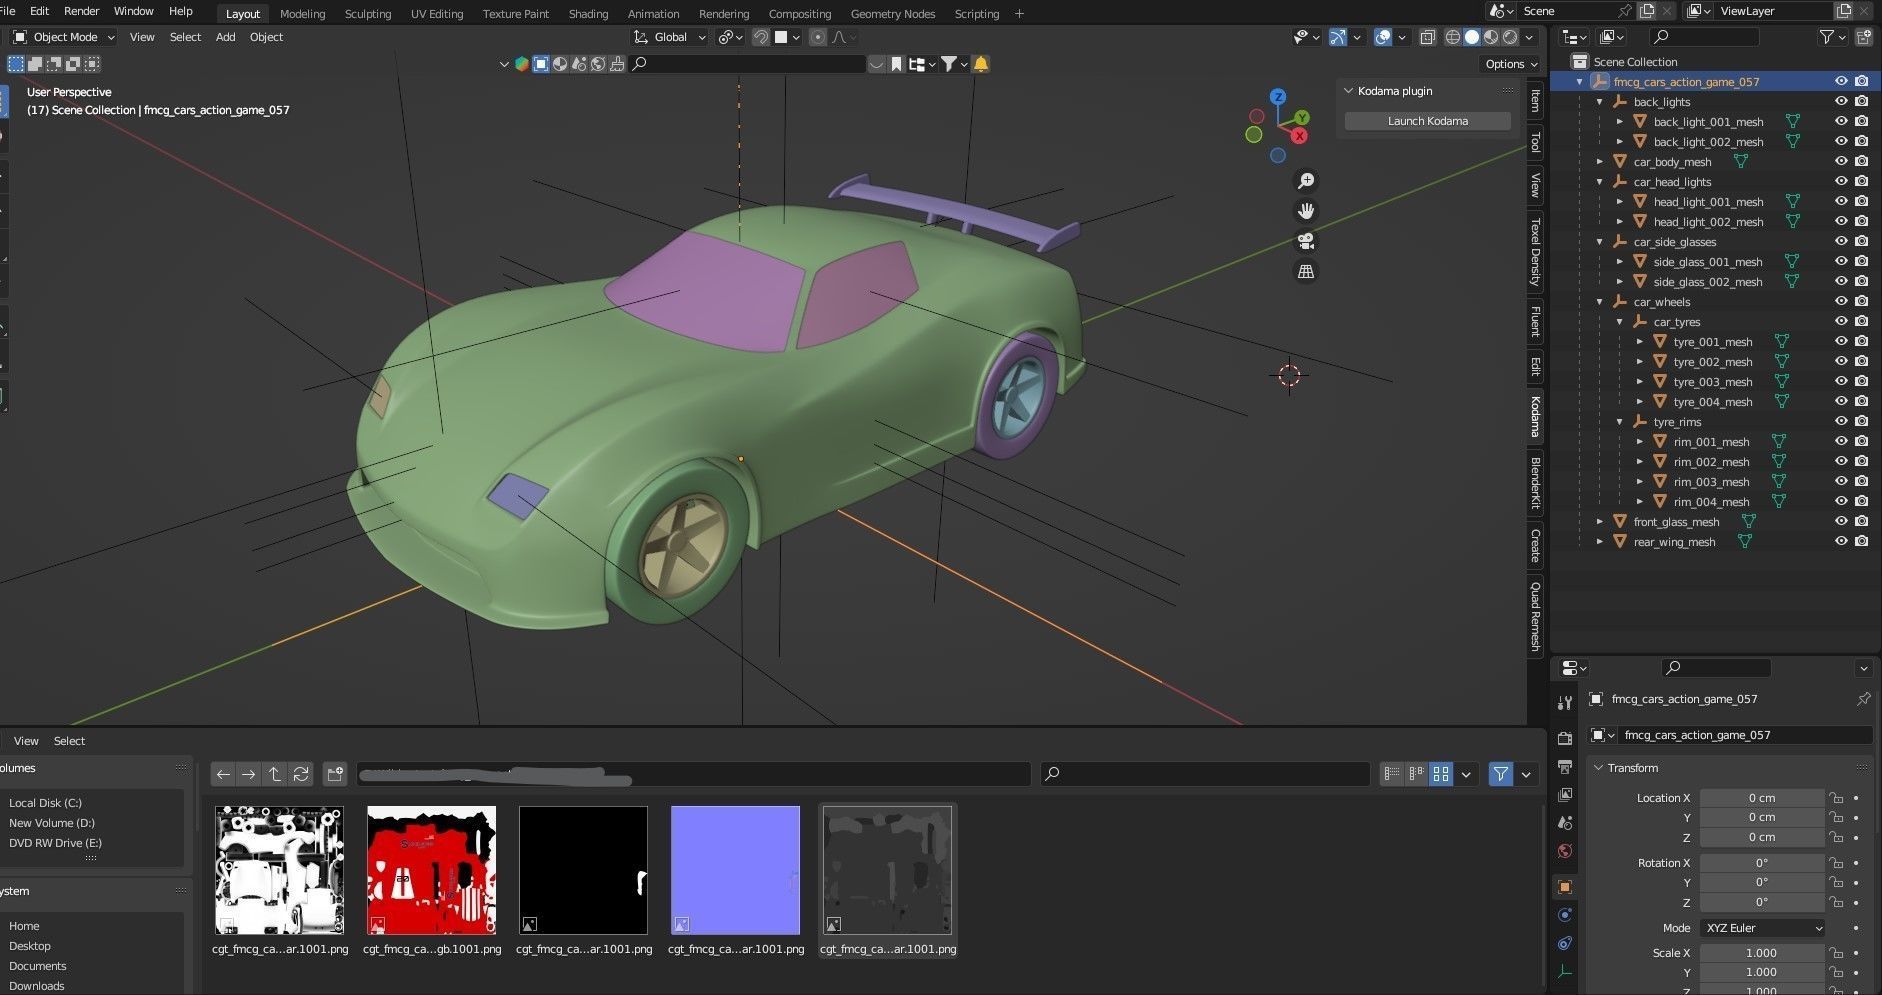Switch file browser to vertical list display
Image resolution: width=1882 pixels, height=995 pixels.
(1392, 774)
